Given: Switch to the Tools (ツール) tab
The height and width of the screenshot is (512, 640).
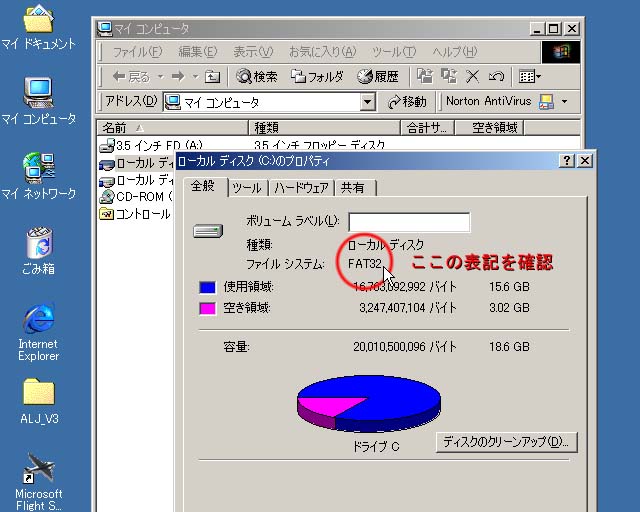Looking at the screenshot, I should tap(246, 188).
